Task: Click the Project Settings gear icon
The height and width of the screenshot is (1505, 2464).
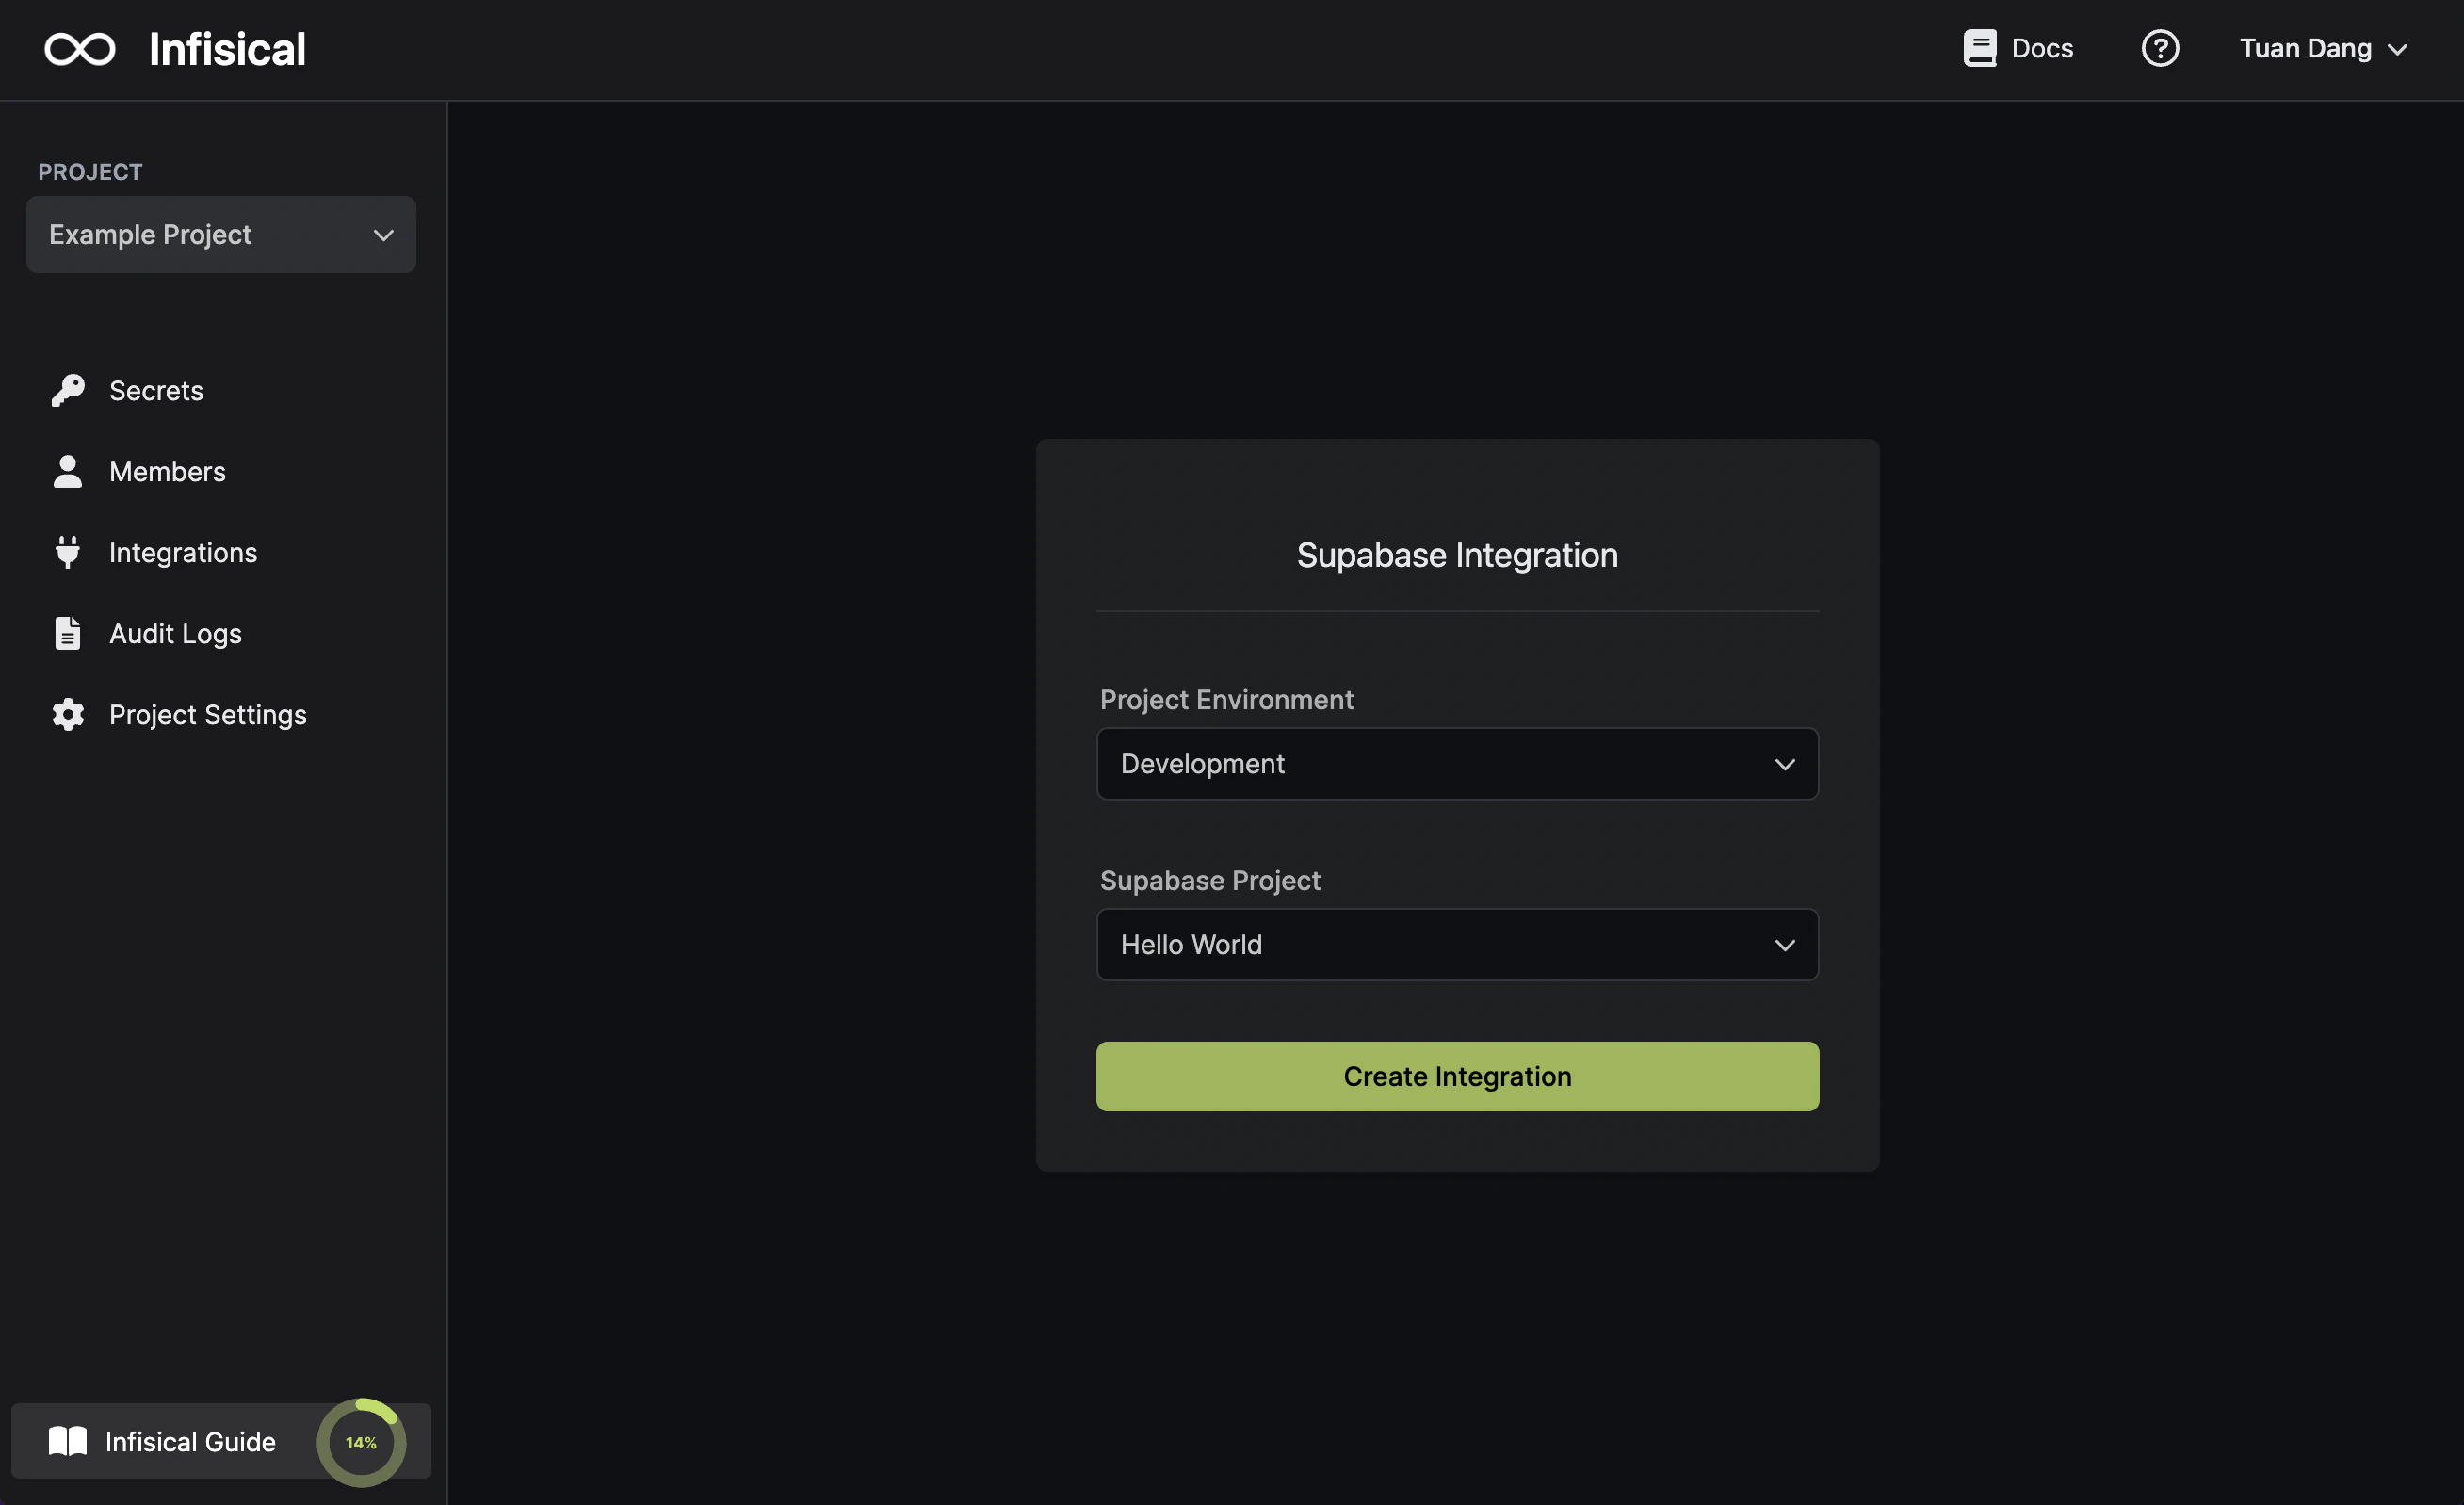Action: click(x=68, y=714)
